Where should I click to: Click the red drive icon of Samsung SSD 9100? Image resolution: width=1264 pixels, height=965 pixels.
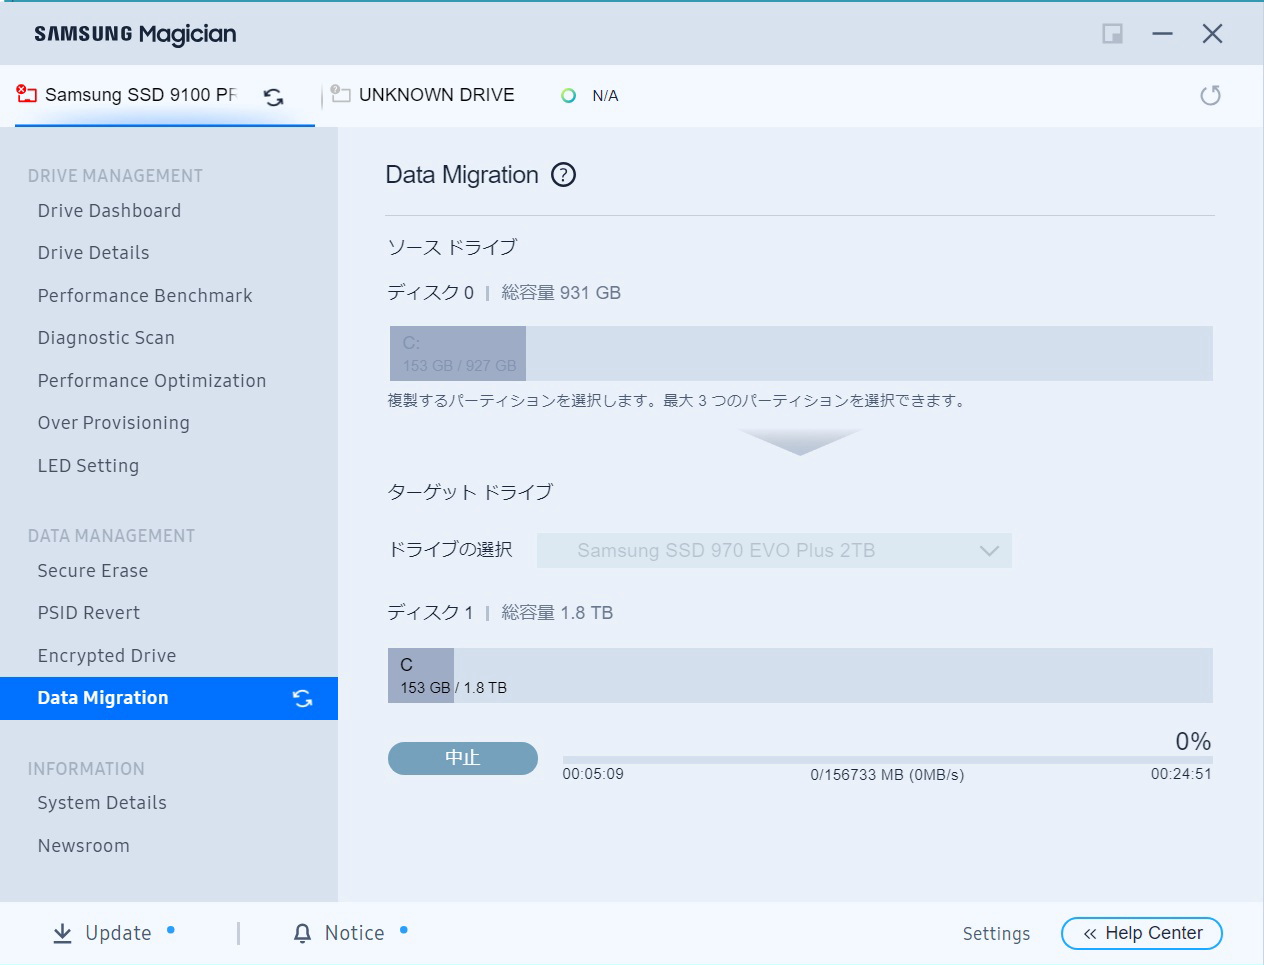(26, 94)
